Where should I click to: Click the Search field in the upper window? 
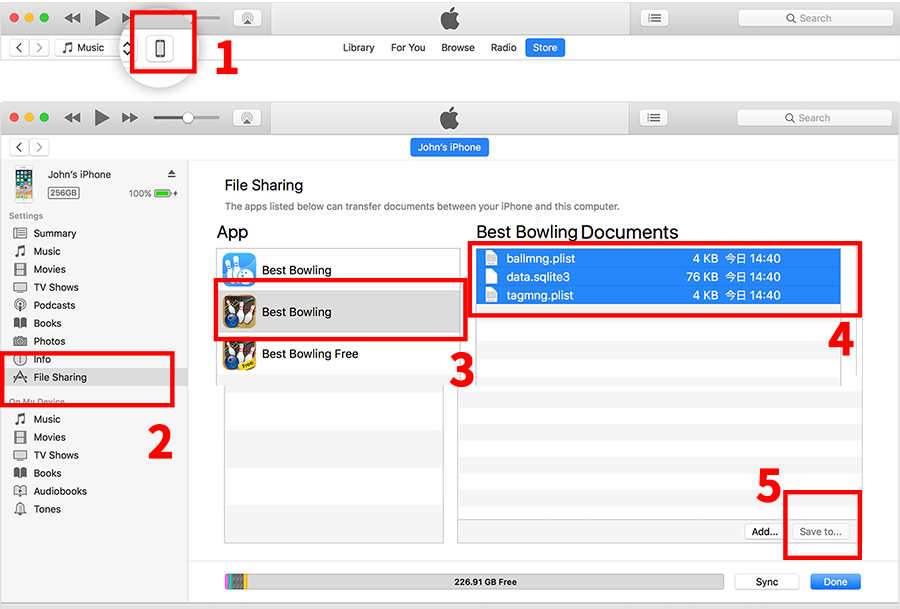[815, 18]
